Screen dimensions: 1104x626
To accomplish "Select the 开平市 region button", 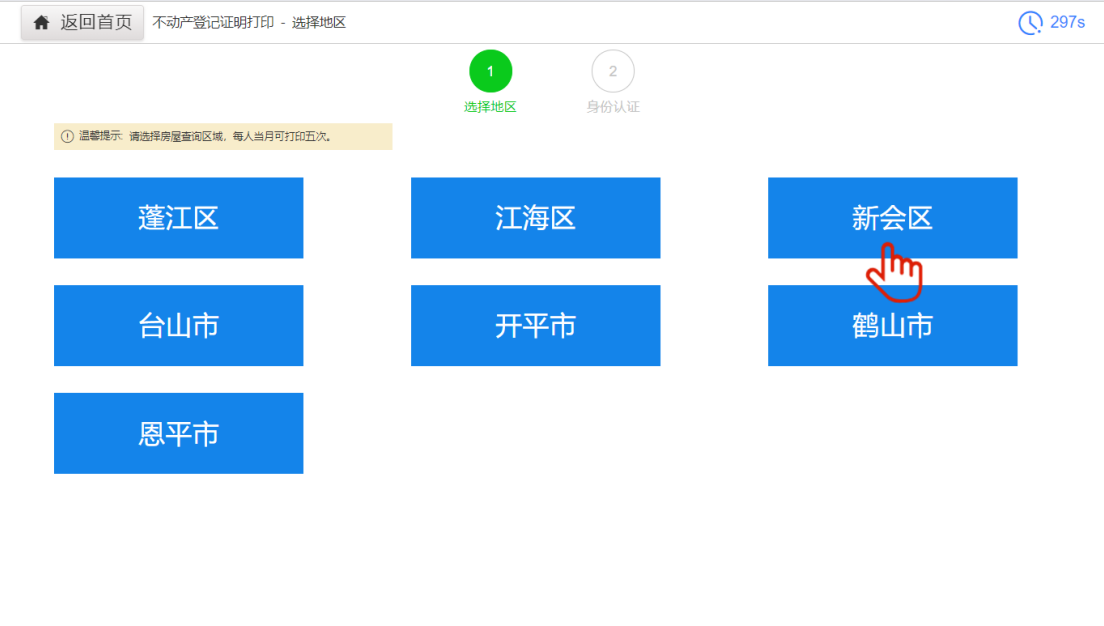I will (x=535, y=326).
